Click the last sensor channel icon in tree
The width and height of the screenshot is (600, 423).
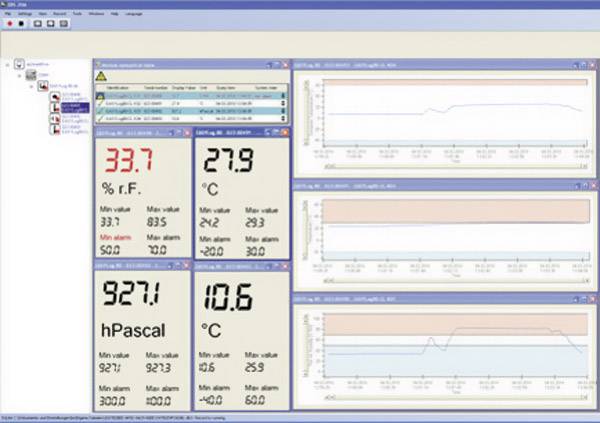pos(54,130)
